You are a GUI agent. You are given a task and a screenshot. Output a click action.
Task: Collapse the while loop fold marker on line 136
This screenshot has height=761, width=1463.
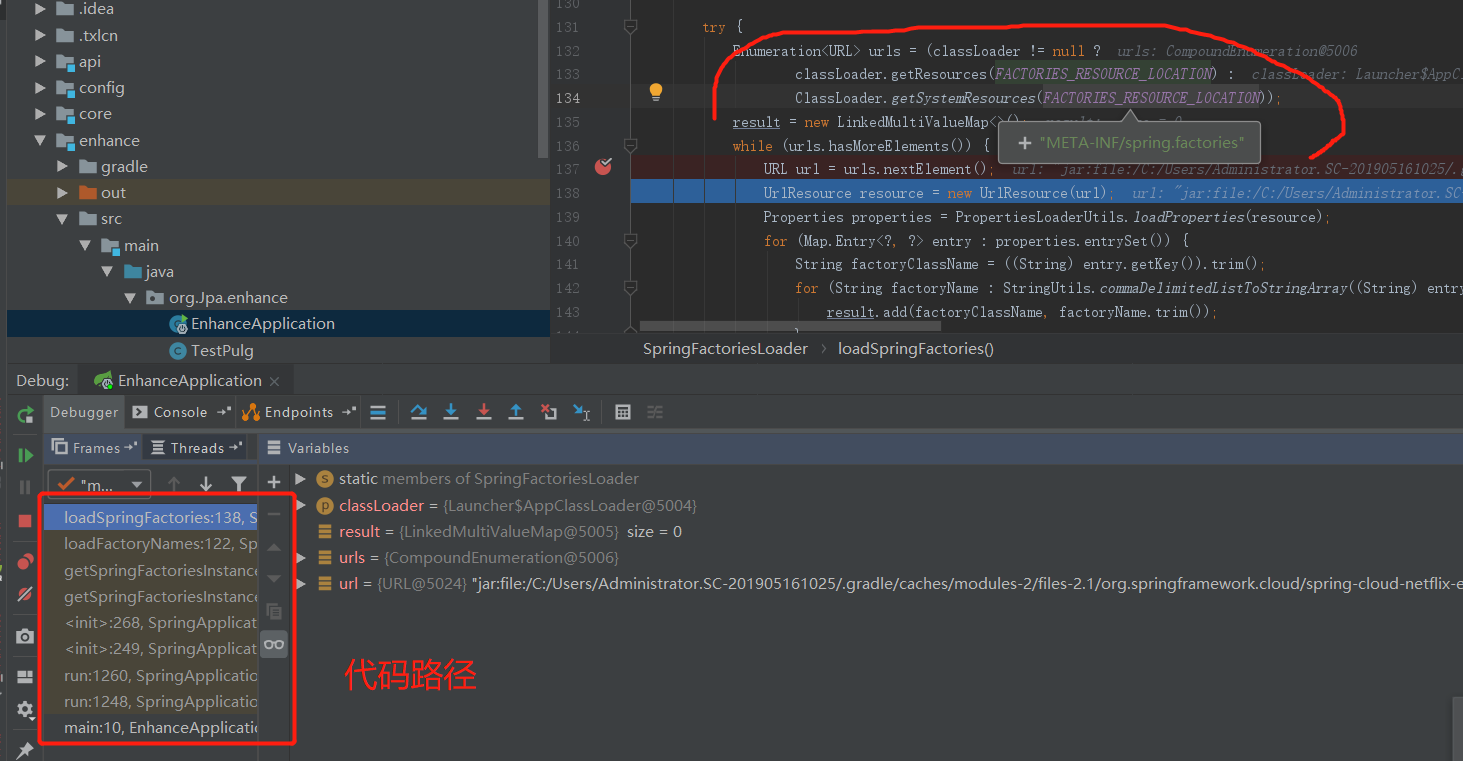630,145
